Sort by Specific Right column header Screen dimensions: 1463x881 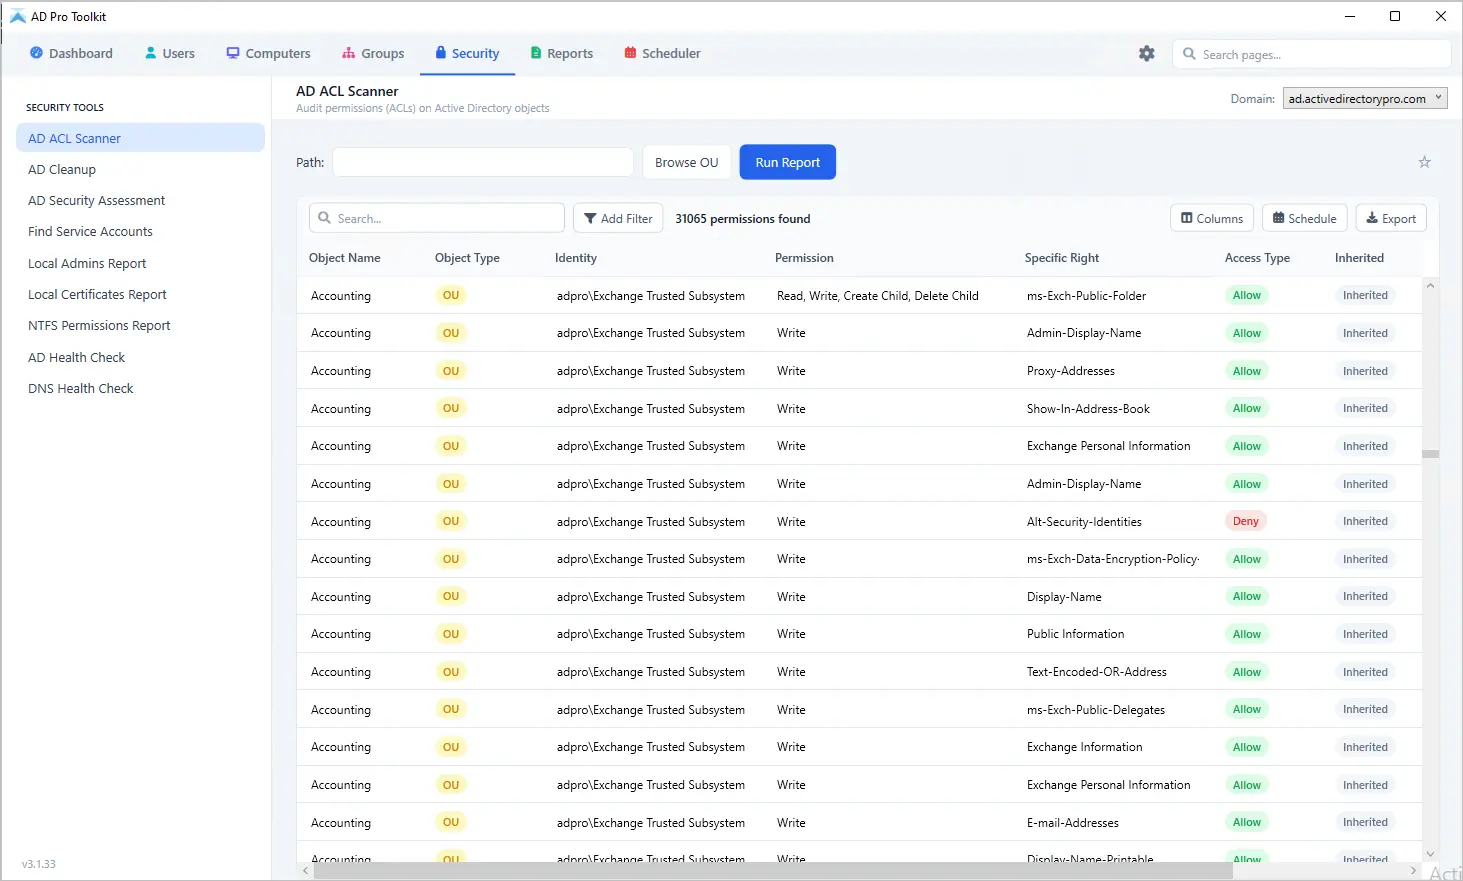[1062, 257]
